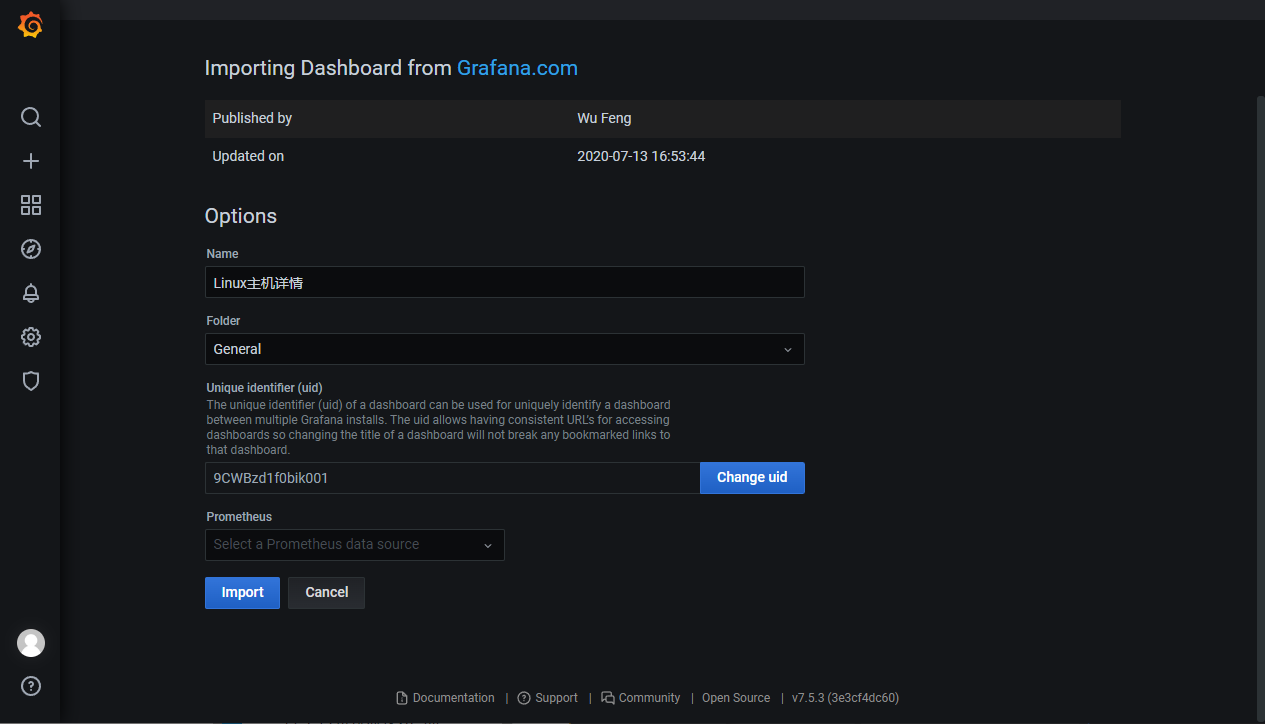
Task: Click the uid field containing 9CWBzd1f0bik001
Action: click(x=452, y=478)
